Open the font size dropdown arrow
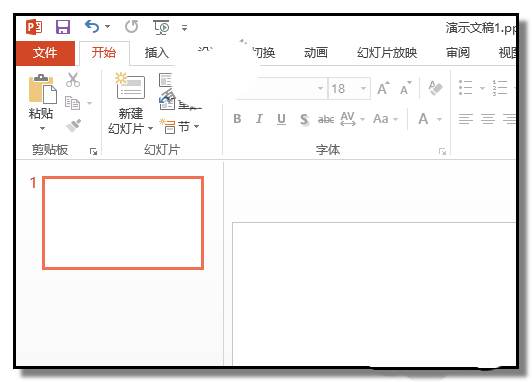This screenshot has width=532, height=382. tap(363, 89)
